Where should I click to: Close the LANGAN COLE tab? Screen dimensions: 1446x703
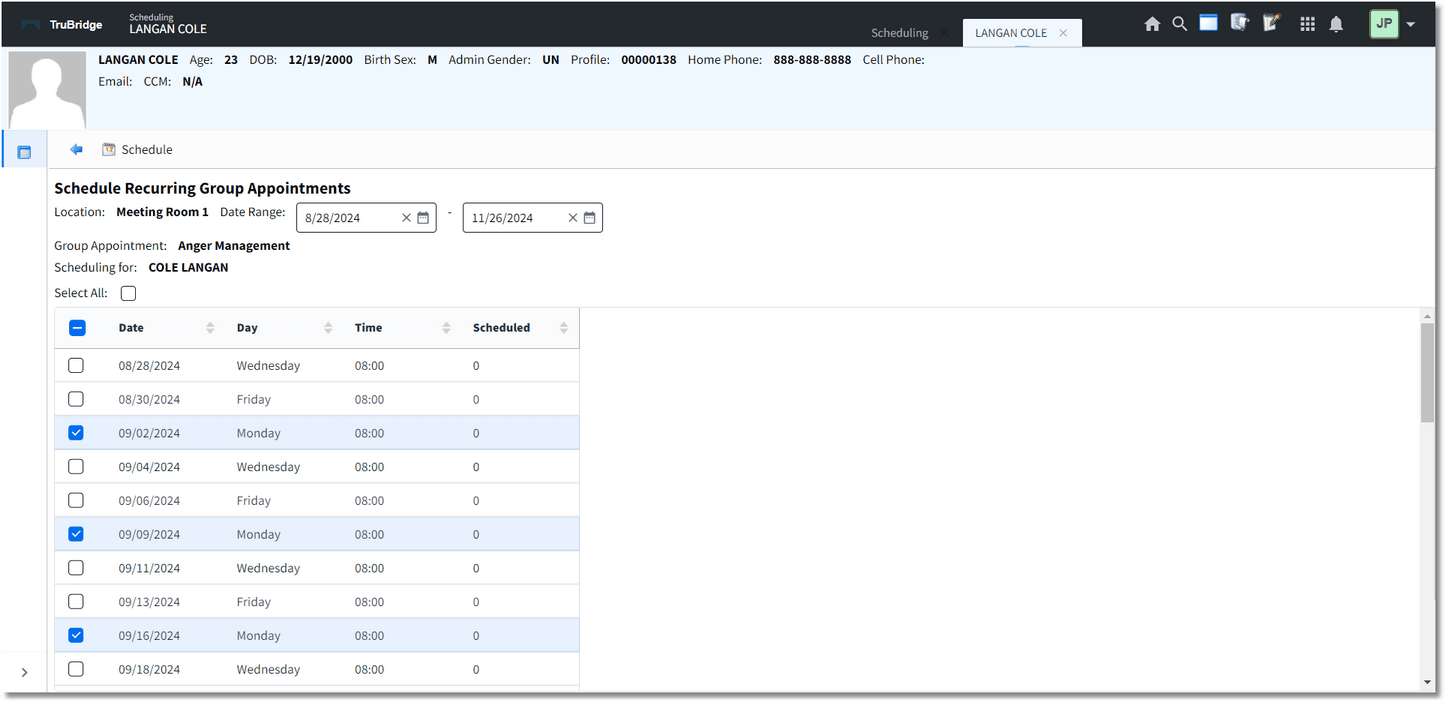[1063, 33]
